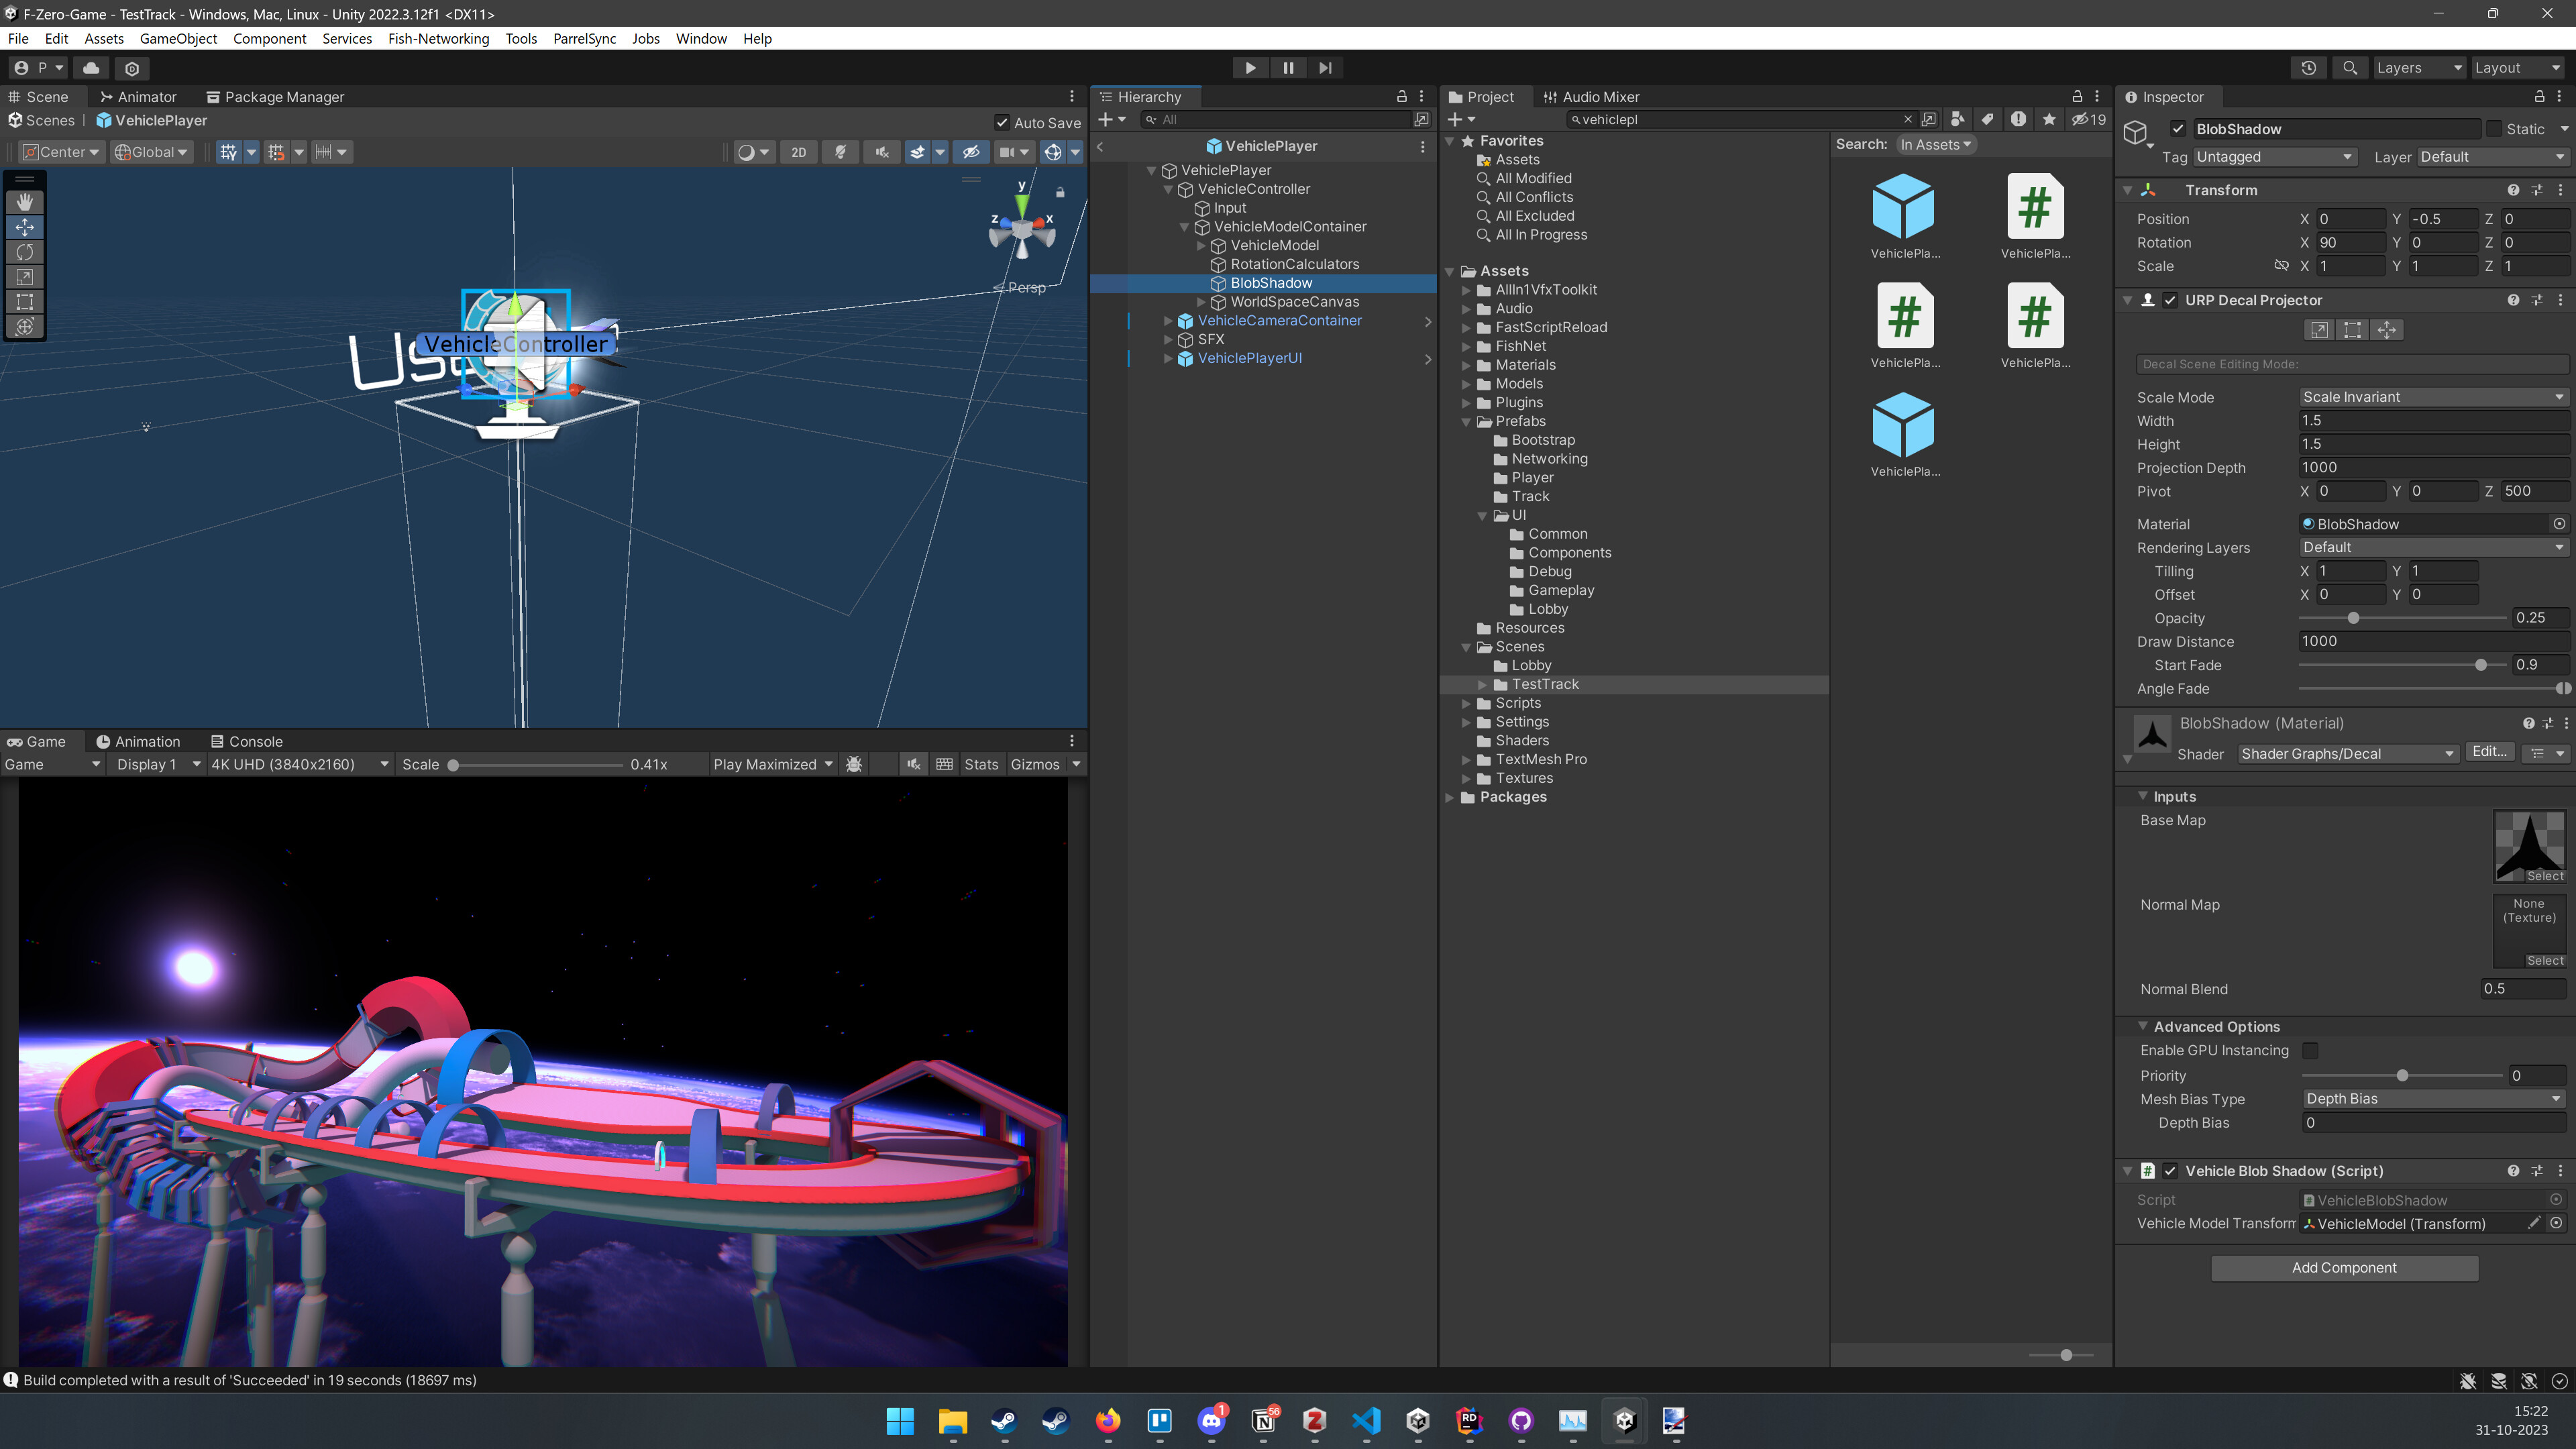Toggle scene audio on
This screenshot has height=1449, width=2576.
coord(881,152)
